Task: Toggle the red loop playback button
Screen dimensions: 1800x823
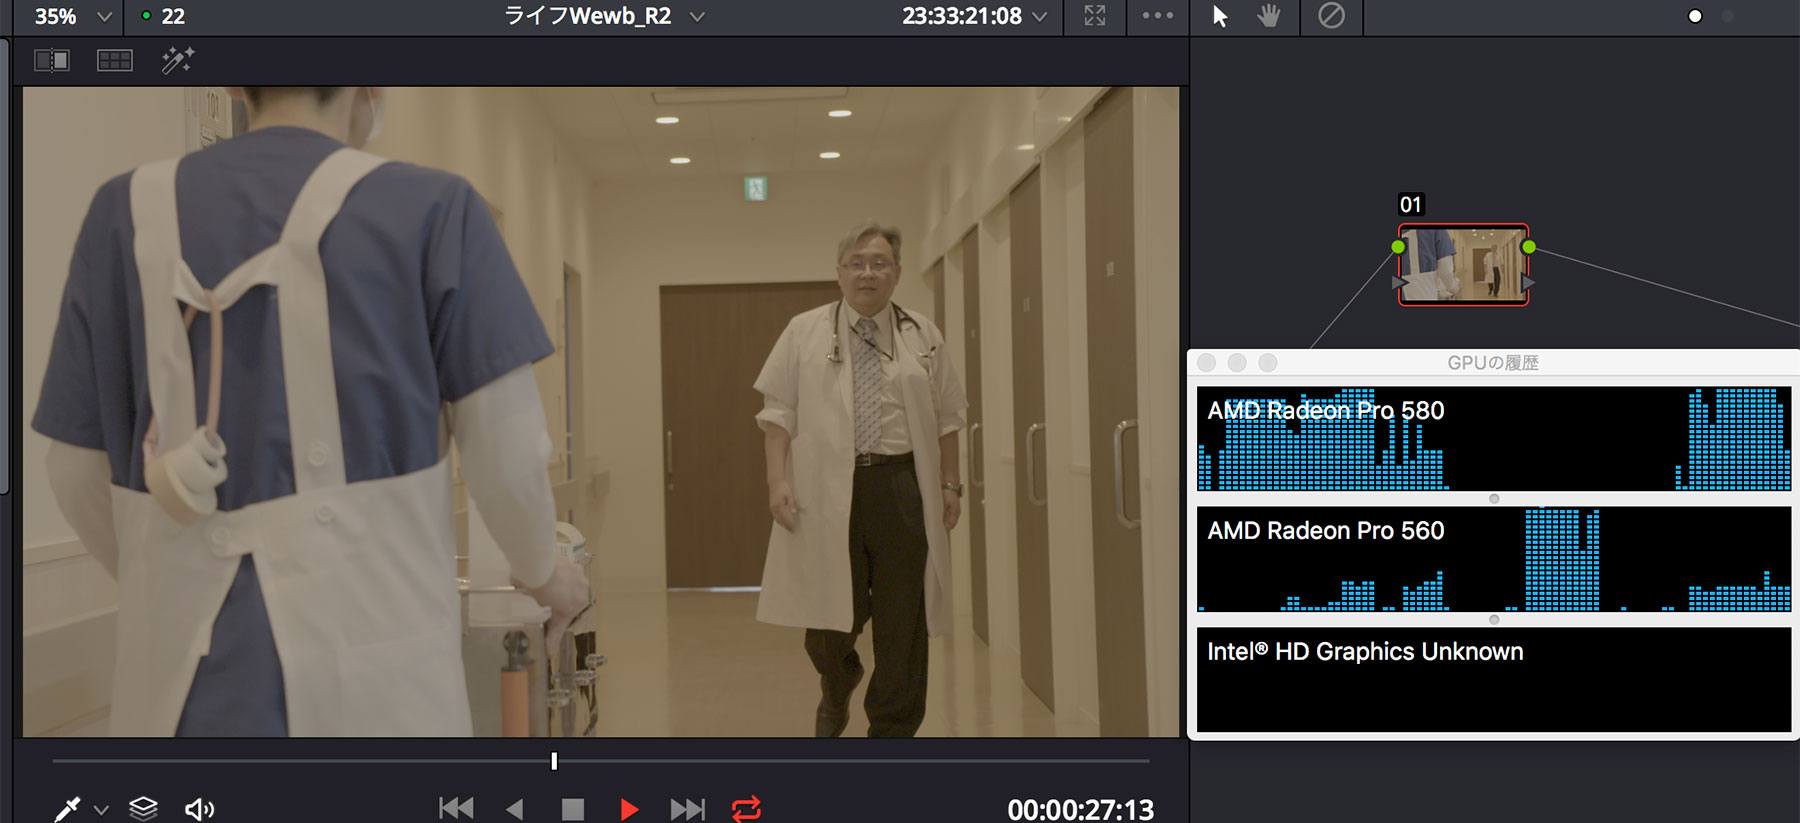Action: 746,808
